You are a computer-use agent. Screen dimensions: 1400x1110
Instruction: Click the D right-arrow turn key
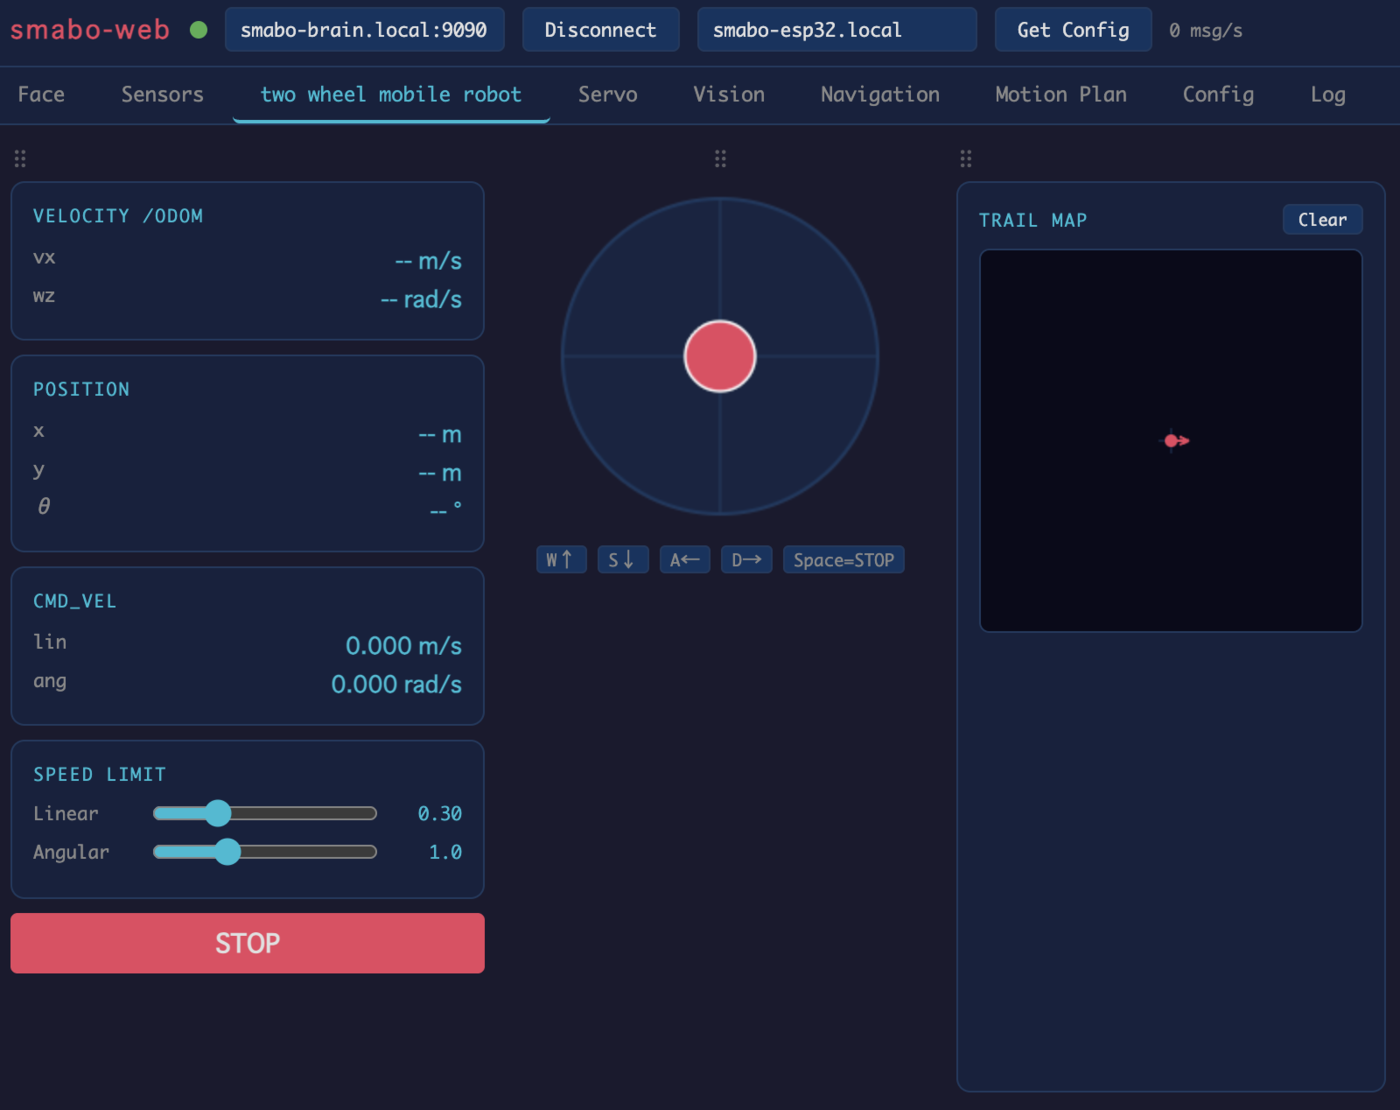point(746,560)
